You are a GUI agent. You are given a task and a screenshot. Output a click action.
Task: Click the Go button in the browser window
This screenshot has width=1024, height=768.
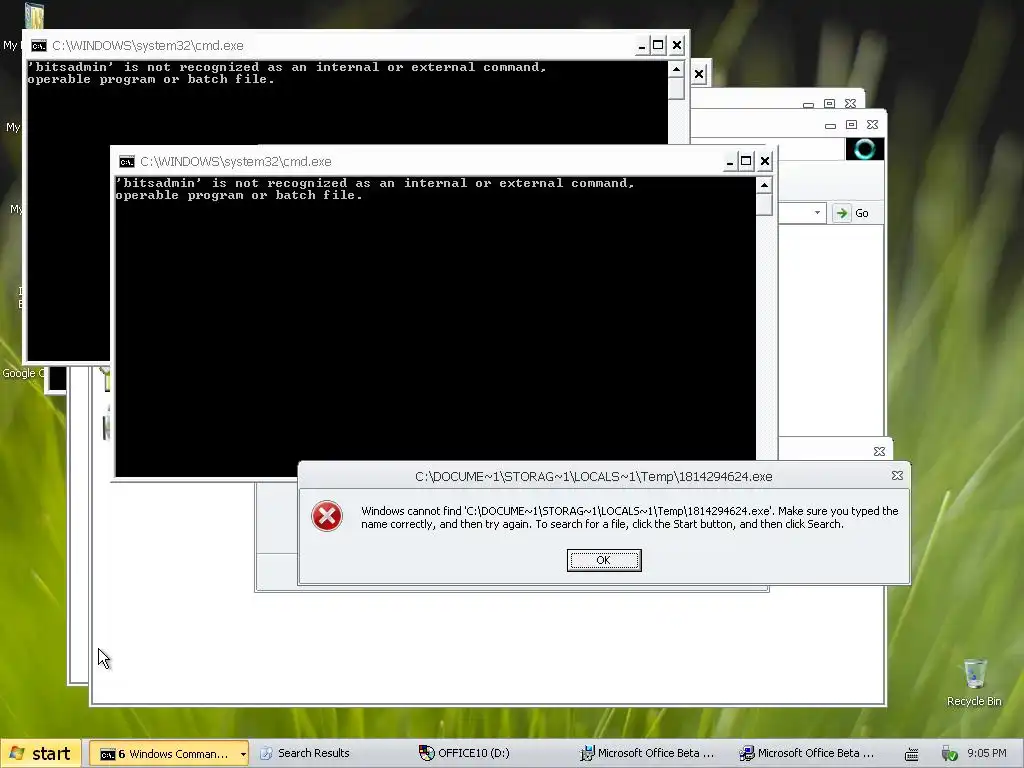852,213
